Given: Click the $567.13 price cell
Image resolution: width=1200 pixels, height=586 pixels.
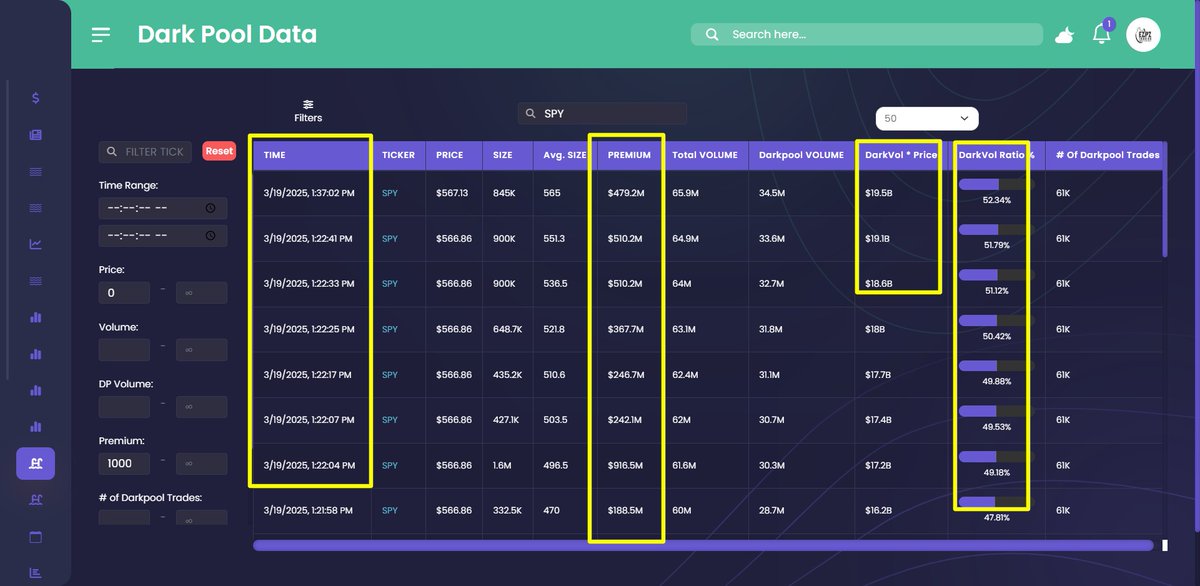Looking at the screenshot, I should tap(452, 193).
